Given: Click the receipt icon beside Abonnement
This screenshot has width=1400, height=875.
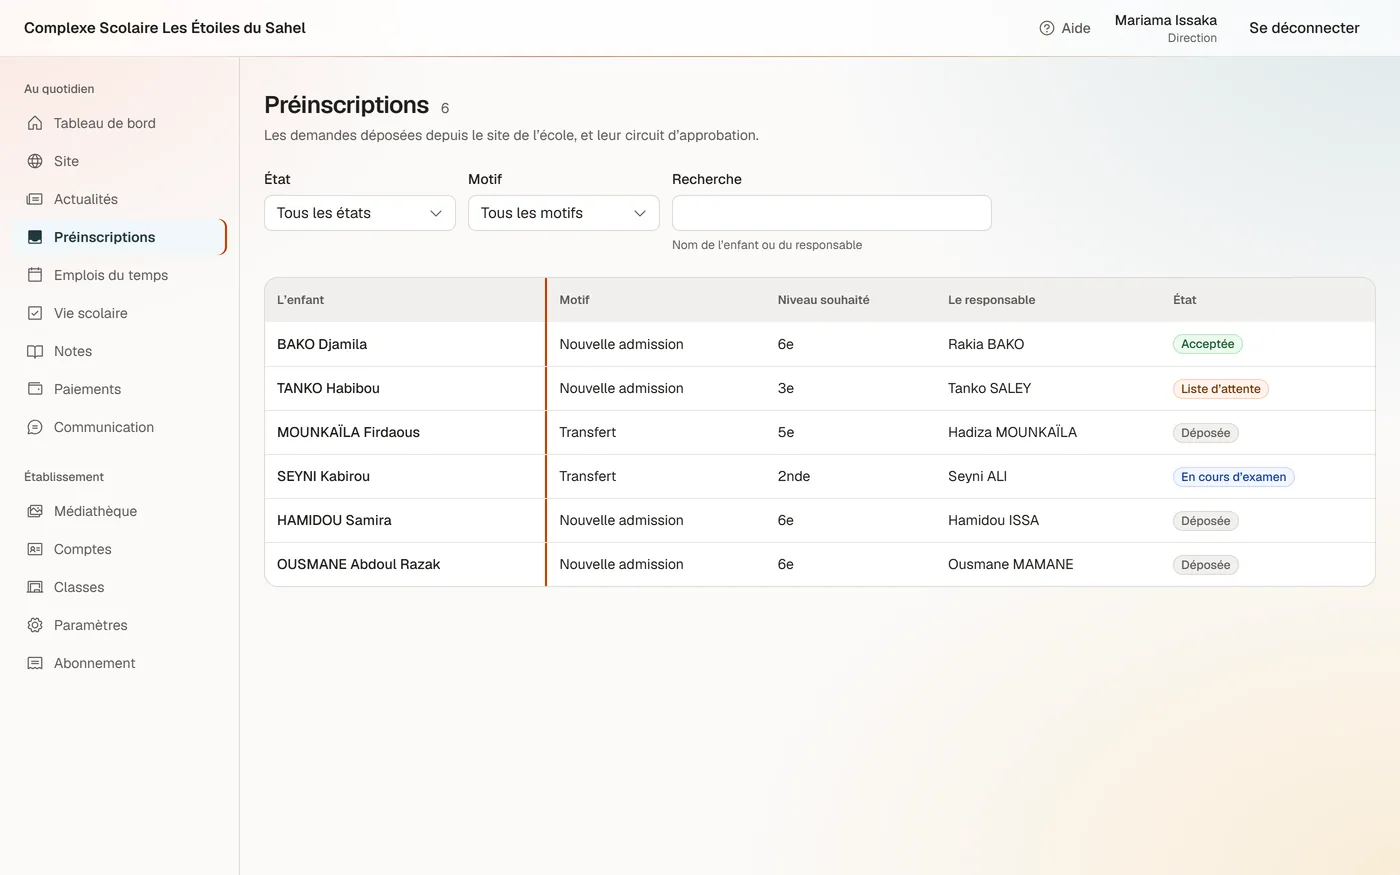Looking at the screenshot, I should (x=35, y=663).
